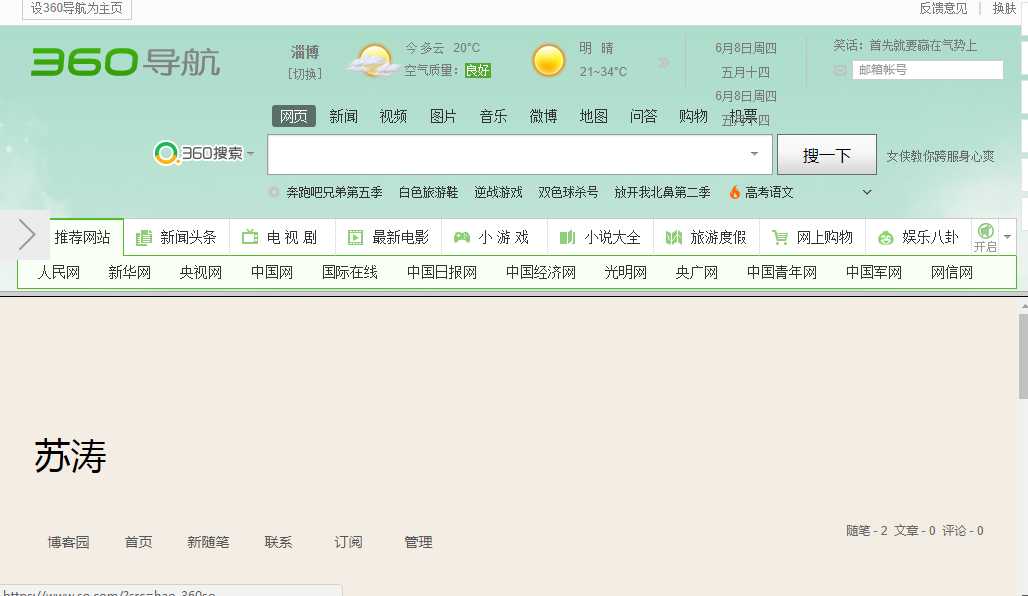
Task: Select the 视频 search tab
Action: [393, 116]
